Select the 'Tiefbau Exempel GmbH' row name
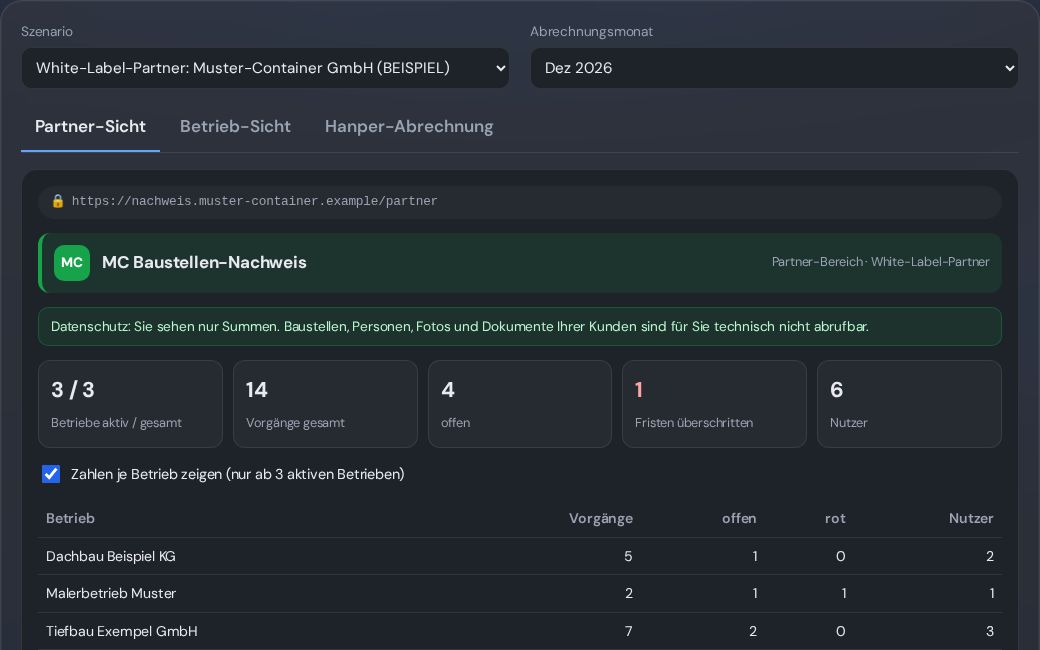 click(x=121, y=631)
